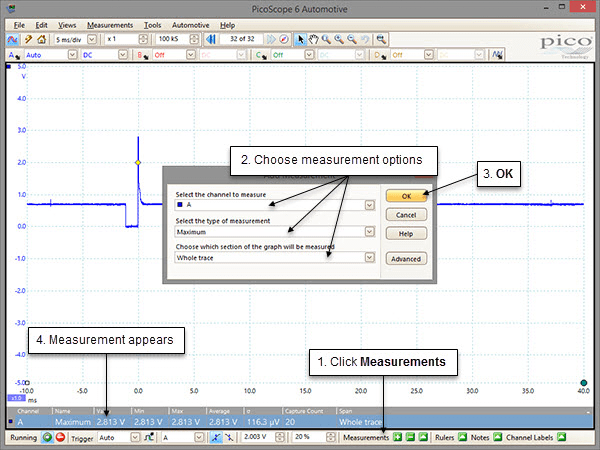The image size is (600, 450).
Task: Click the red Stop capture button
Action: click(60, 437)
